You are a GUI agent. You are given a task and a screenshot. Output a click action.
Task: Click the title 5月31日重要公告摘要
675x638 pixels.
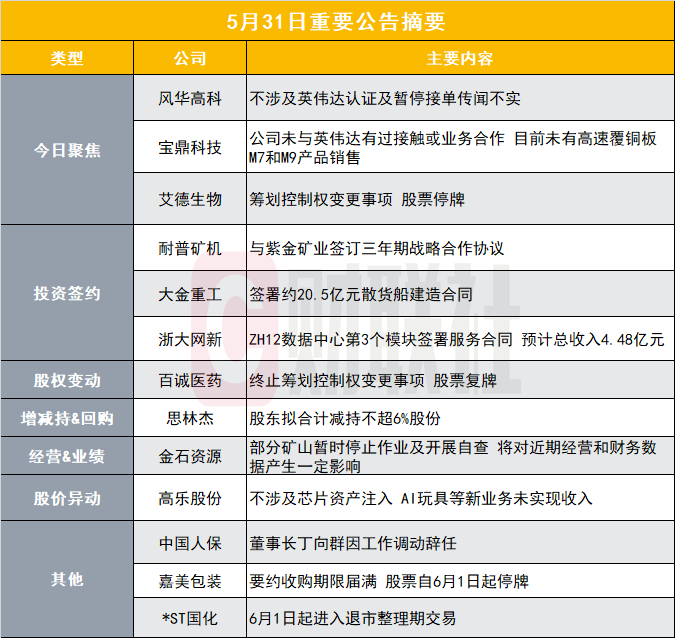pos(336,22)
